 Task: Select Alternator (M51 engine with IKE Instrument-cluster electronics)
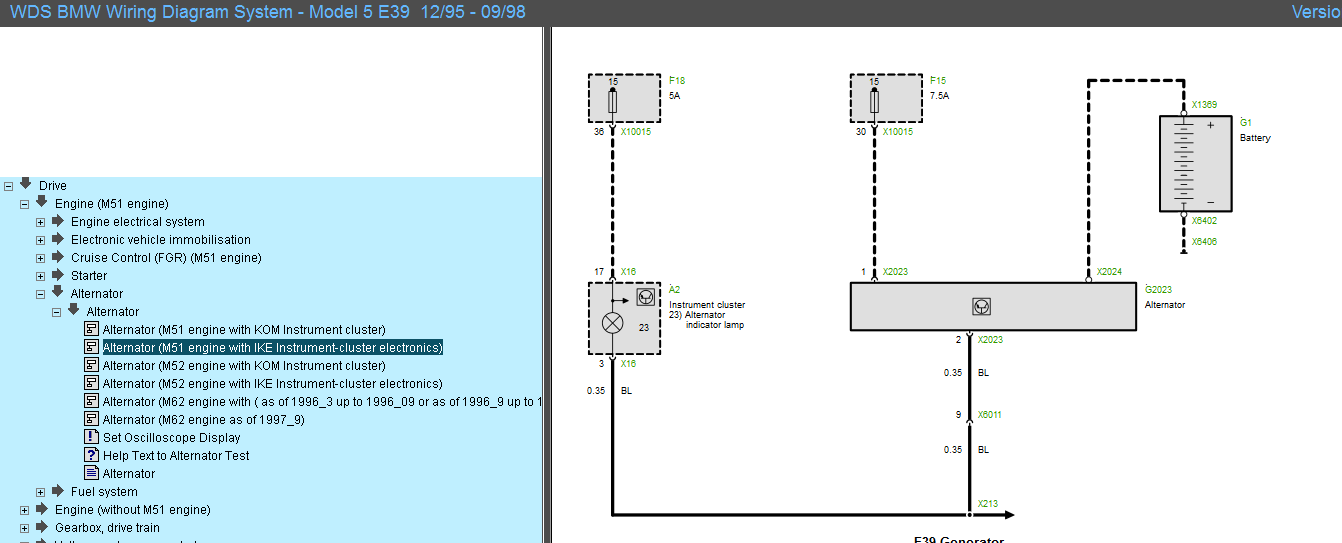point(272,347)
